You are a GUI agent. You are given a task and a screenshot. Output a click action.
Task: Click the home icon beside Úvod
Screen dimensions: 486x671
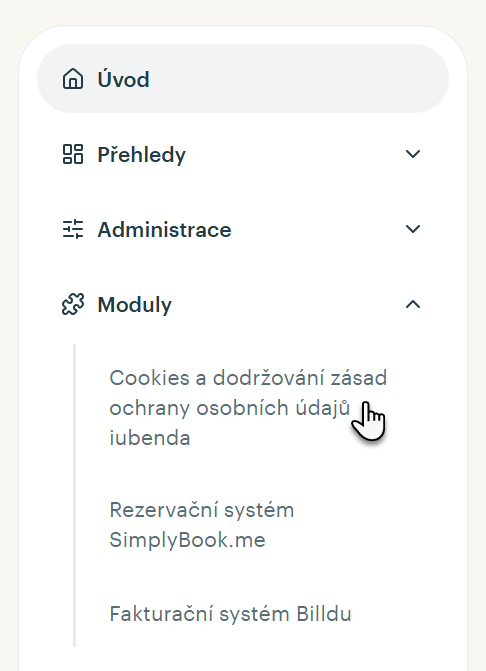(73, 79)
